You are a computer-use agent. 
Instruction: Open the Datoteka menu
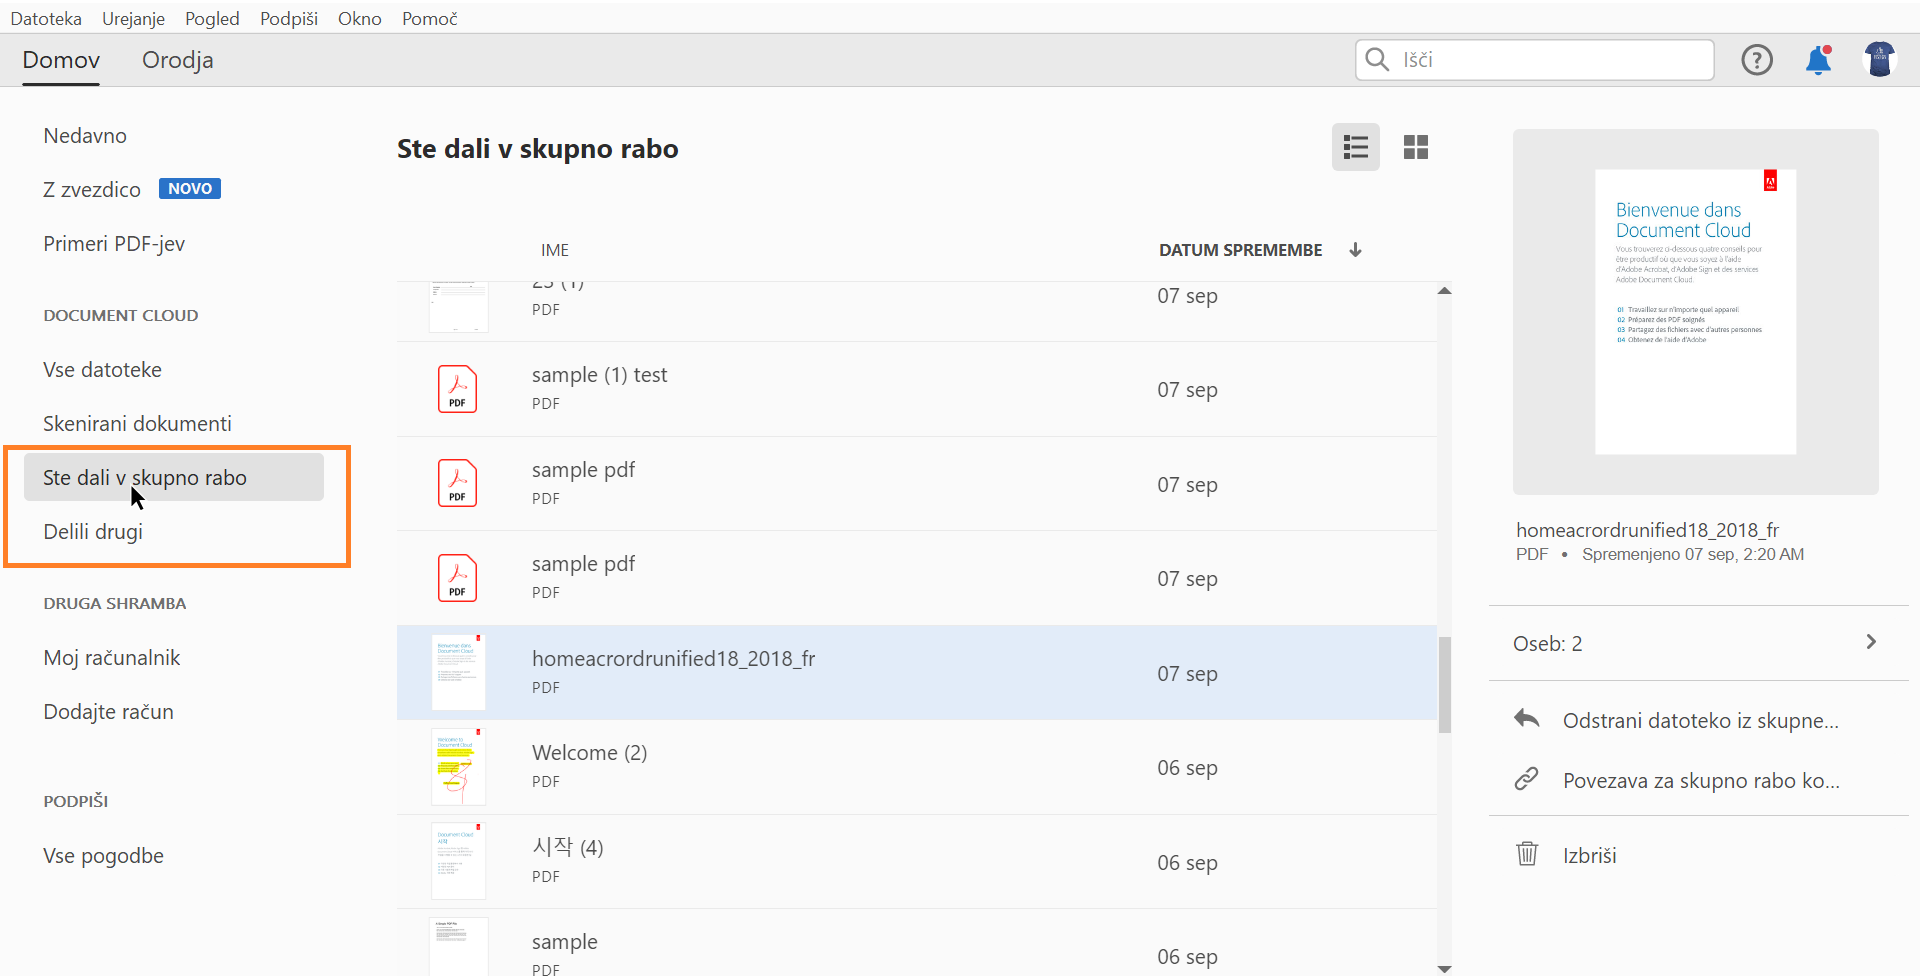[46, 18]
